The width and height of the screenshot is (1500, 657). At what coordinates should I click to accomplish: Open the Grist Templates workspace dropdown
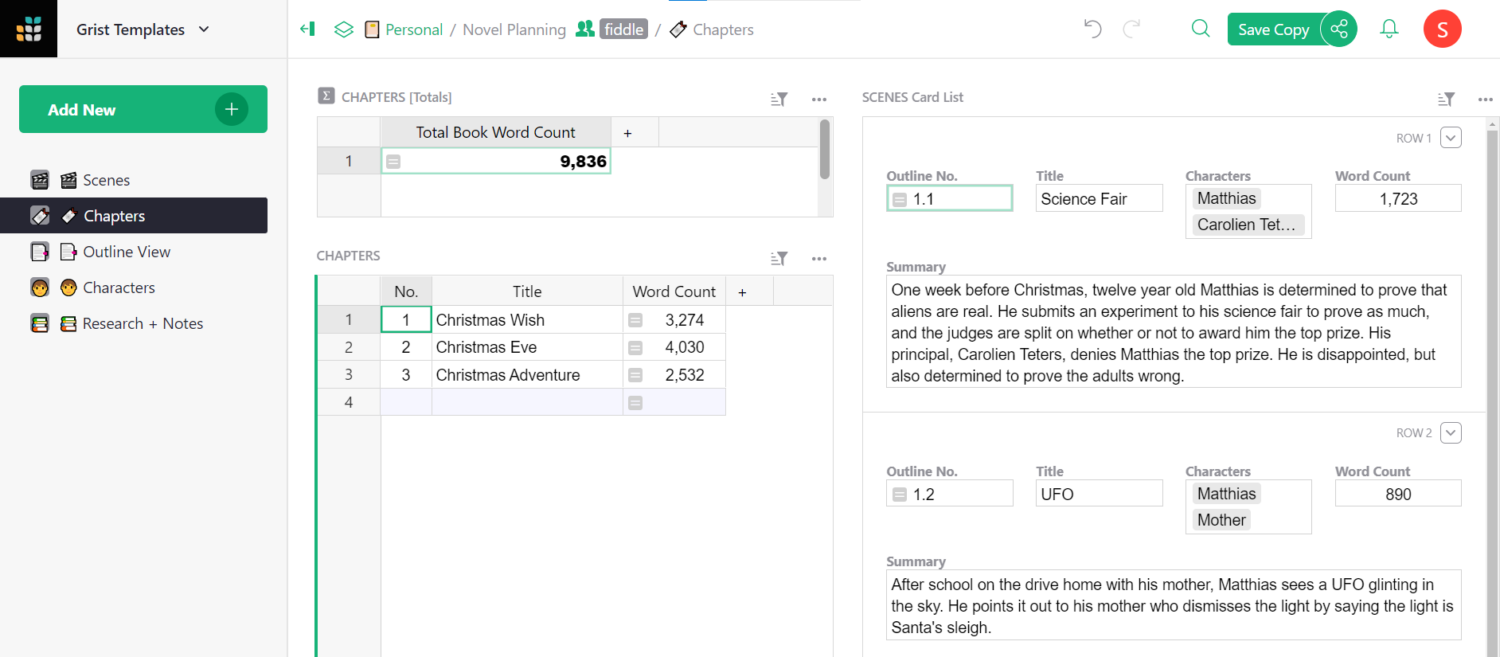pyautogui.click(x=143, y=29)
